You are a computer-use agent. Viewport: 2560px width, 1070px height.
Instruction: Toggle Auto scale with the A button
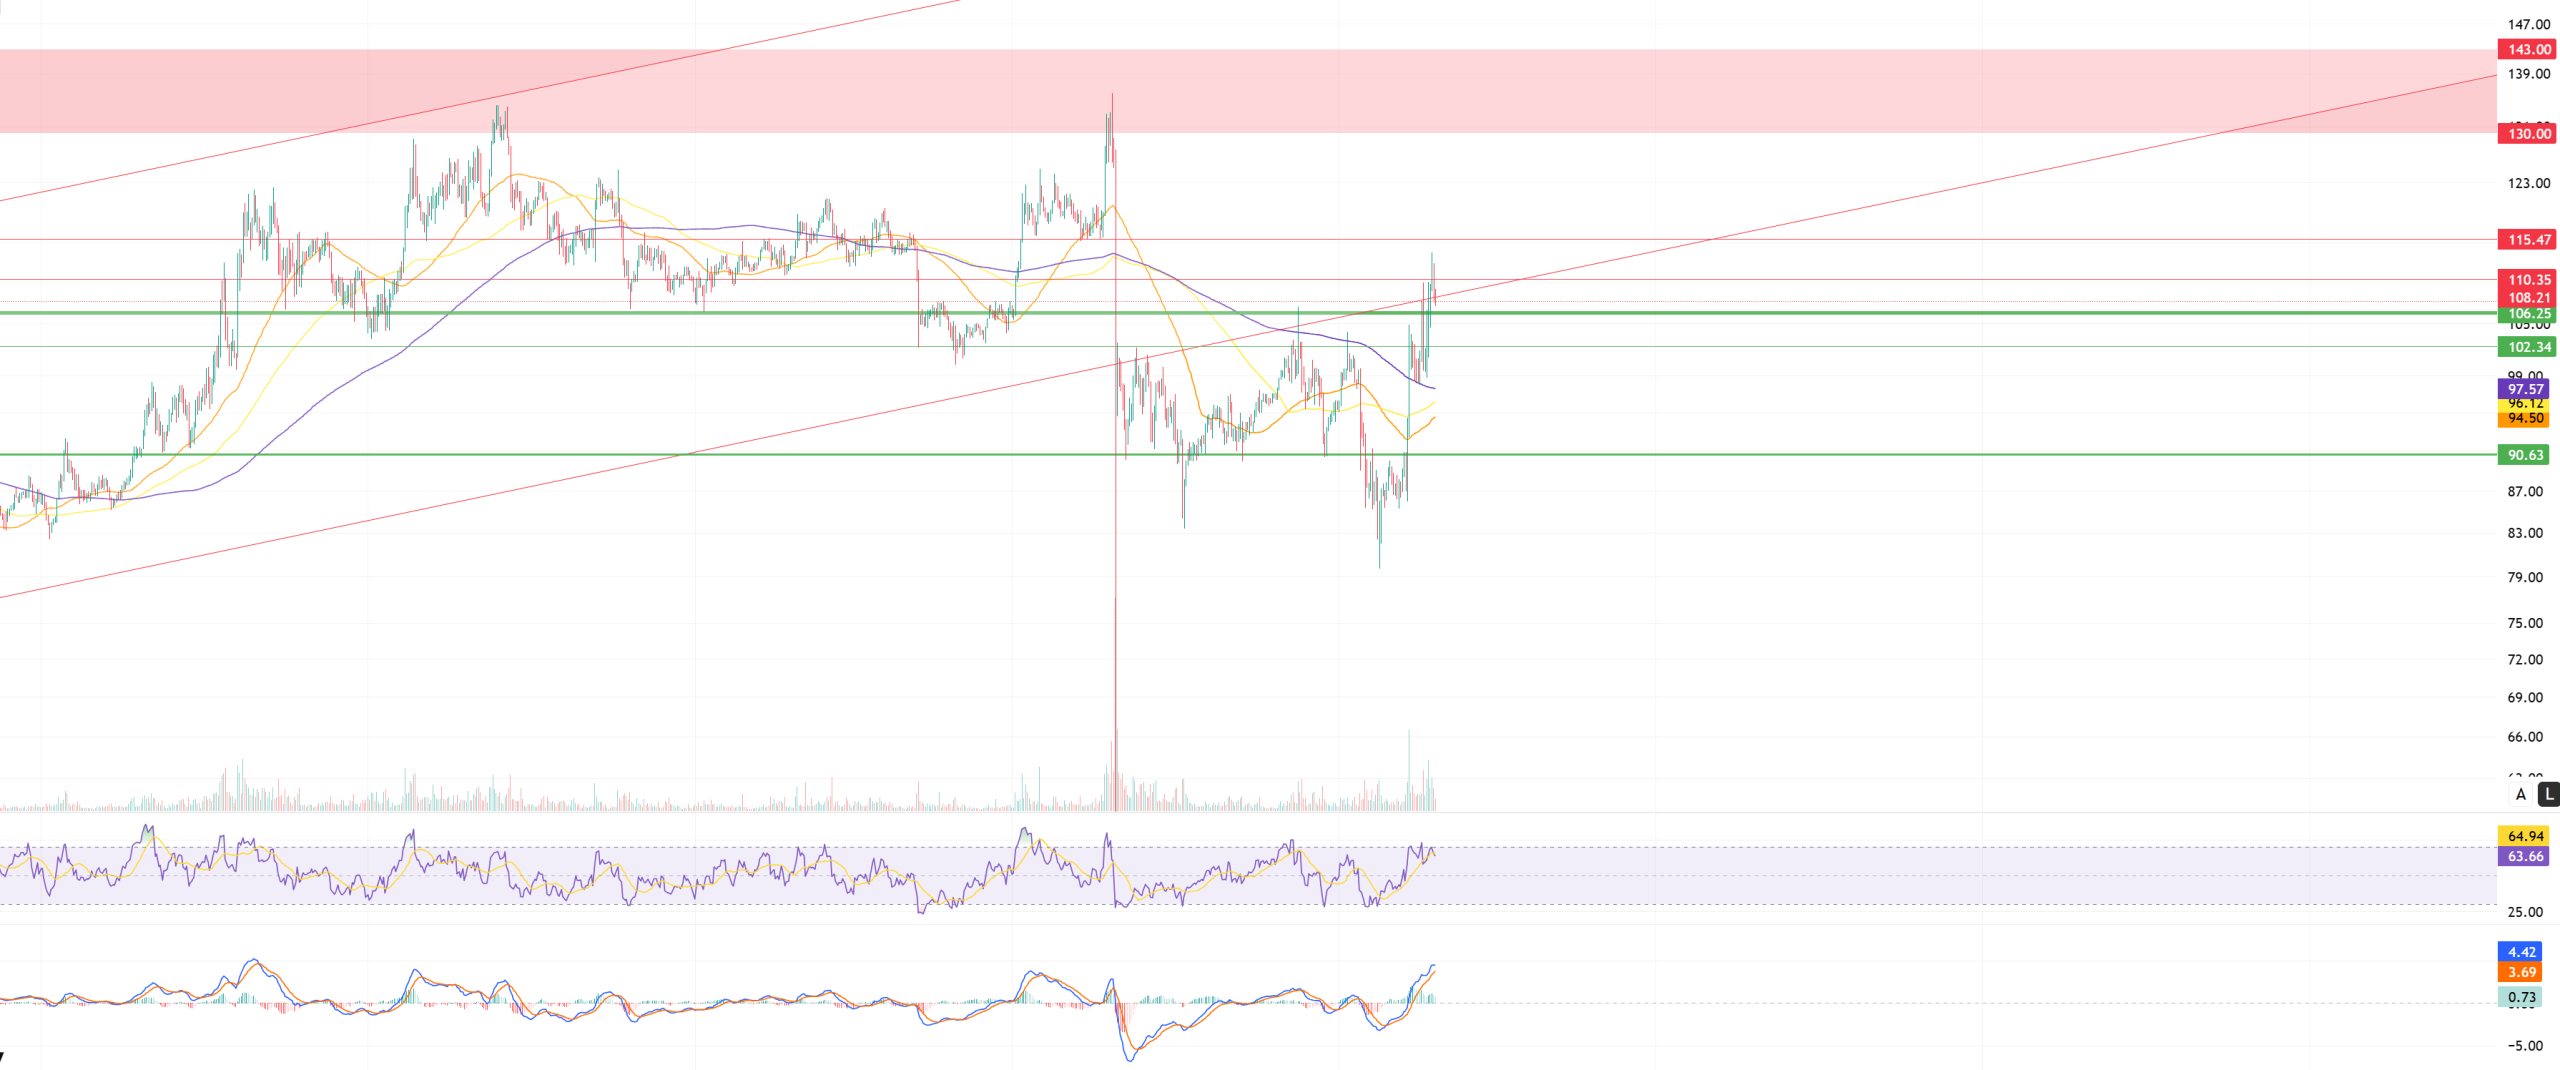pyautogui.click(x=2521, y=794)
